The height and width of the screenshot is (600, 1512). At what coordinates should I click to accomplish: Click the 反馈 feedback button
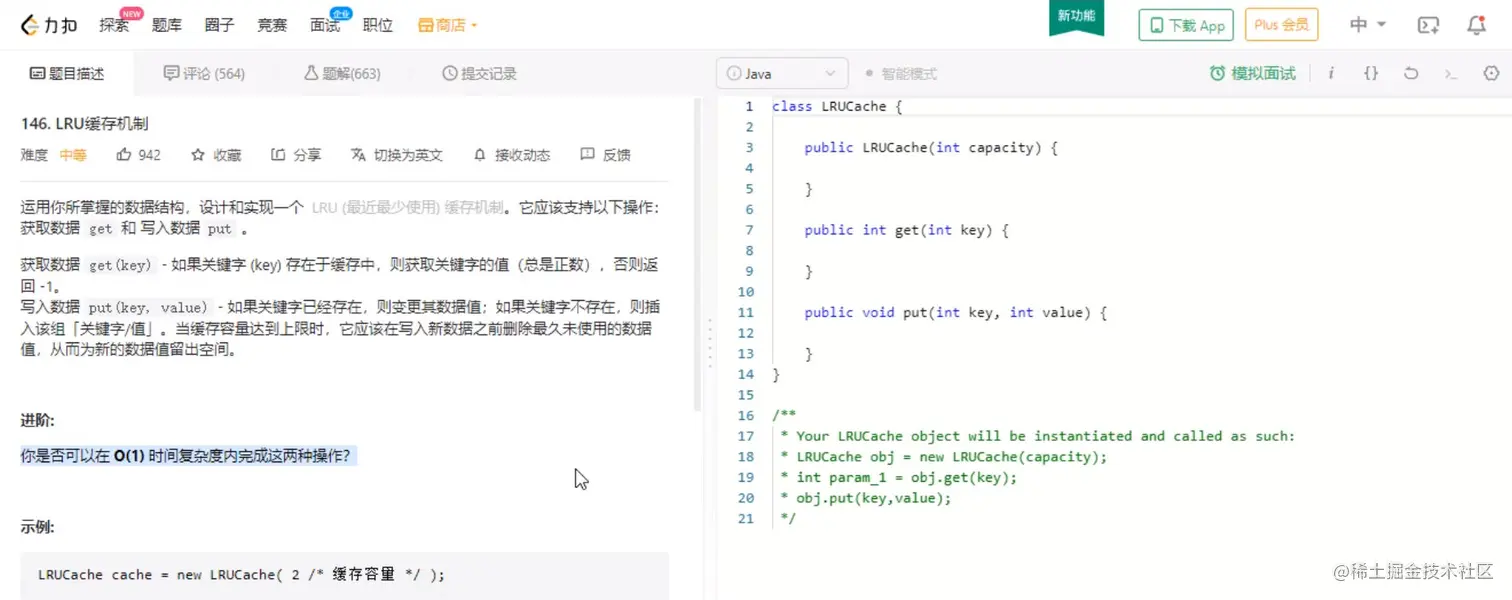click(x=606, y=155)
